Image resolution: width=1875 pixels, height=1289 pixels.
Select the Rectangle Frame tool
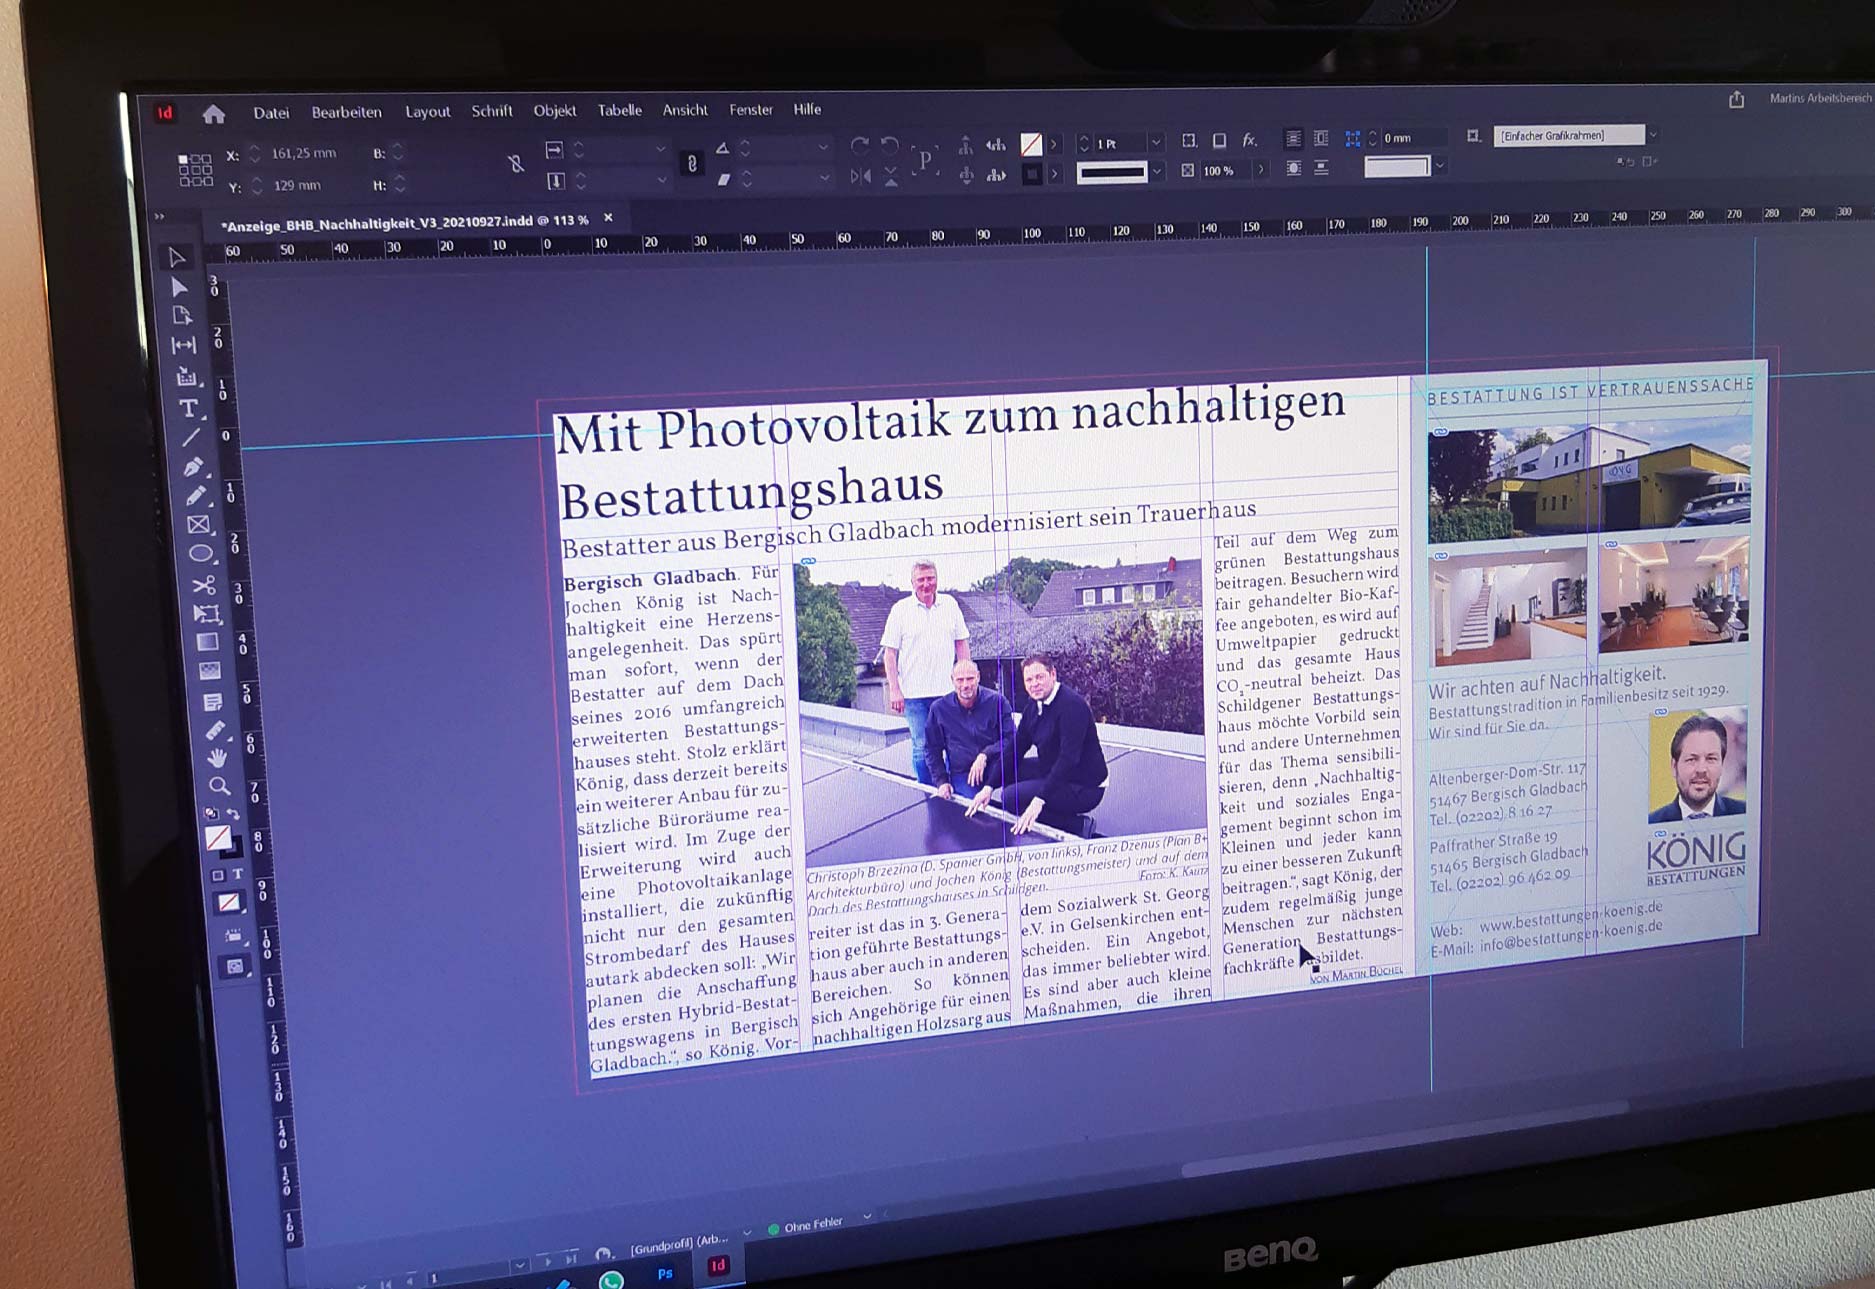(x=199, y=524)
